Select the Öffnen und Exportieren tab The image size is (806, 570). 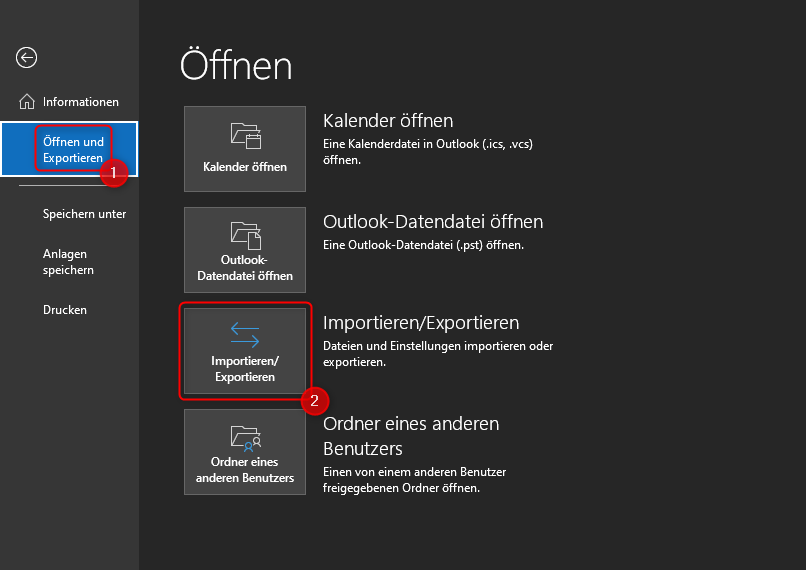point(73,150)
